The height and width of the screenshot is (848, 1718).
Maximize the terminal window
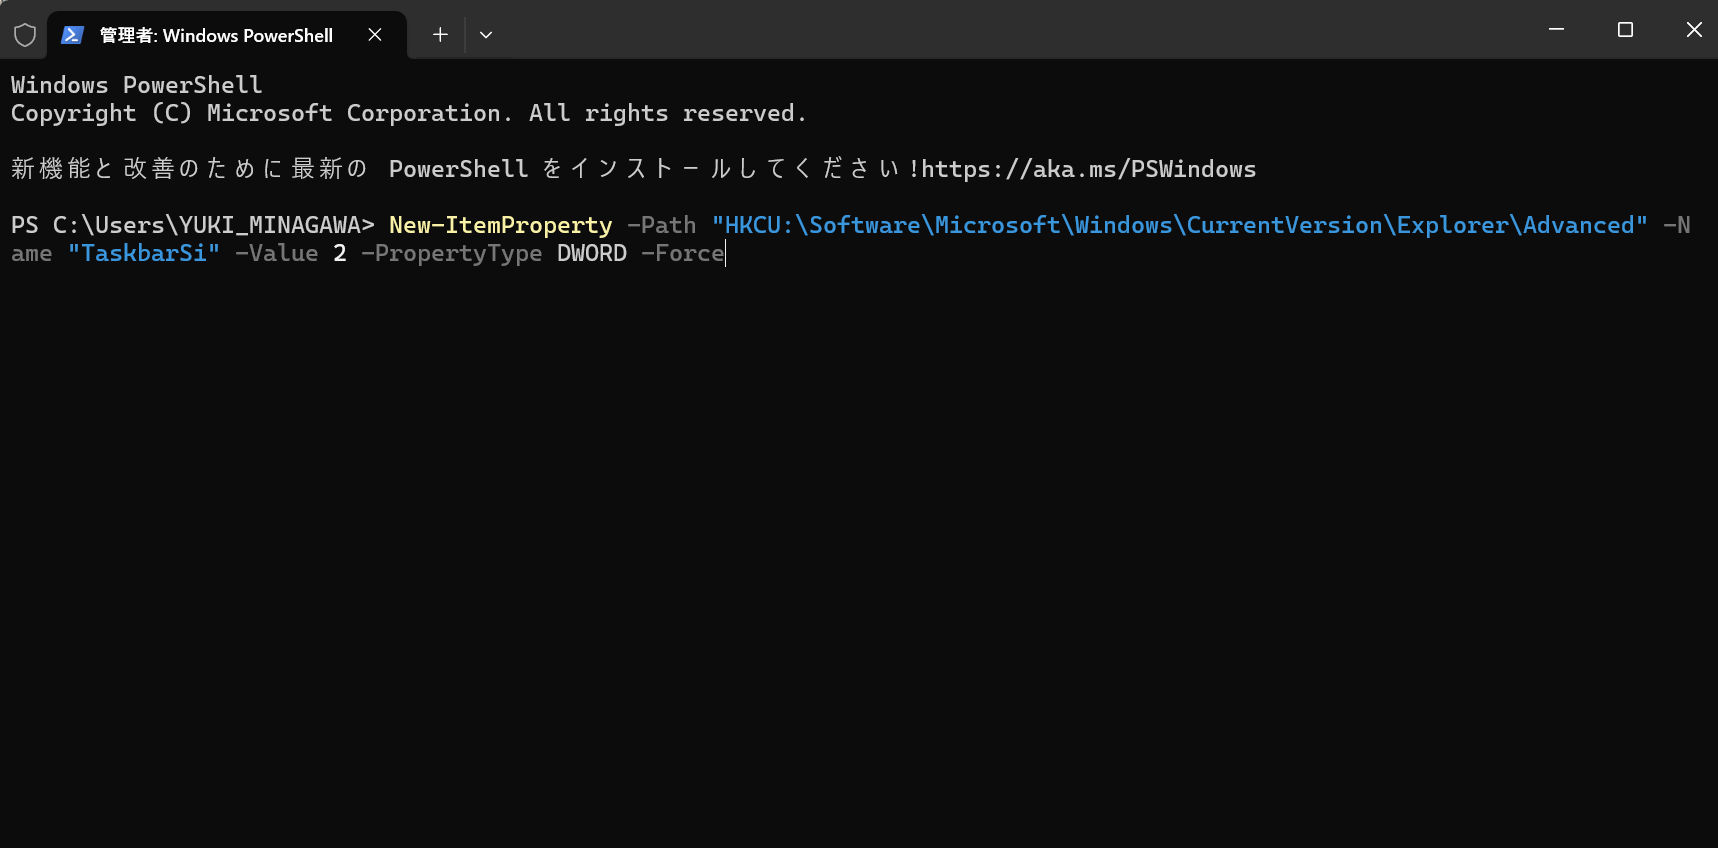pyautogui.click(x=1625, y=30)
